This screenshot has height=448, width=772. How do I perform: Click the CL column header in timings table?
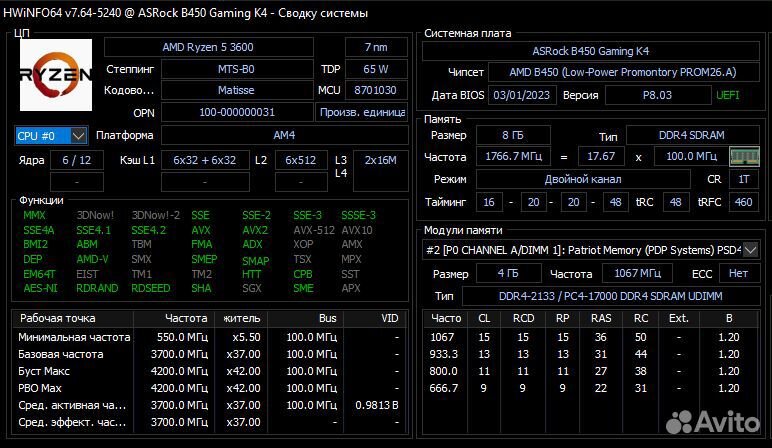coord(484,319)
